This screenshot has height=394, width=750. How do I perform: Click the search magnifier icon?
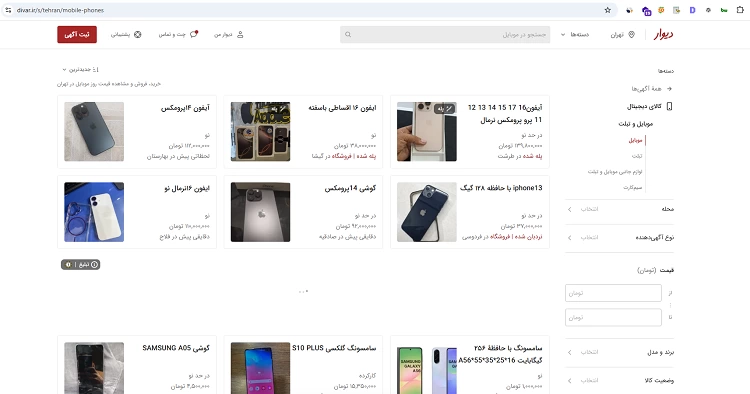(348, 34)
